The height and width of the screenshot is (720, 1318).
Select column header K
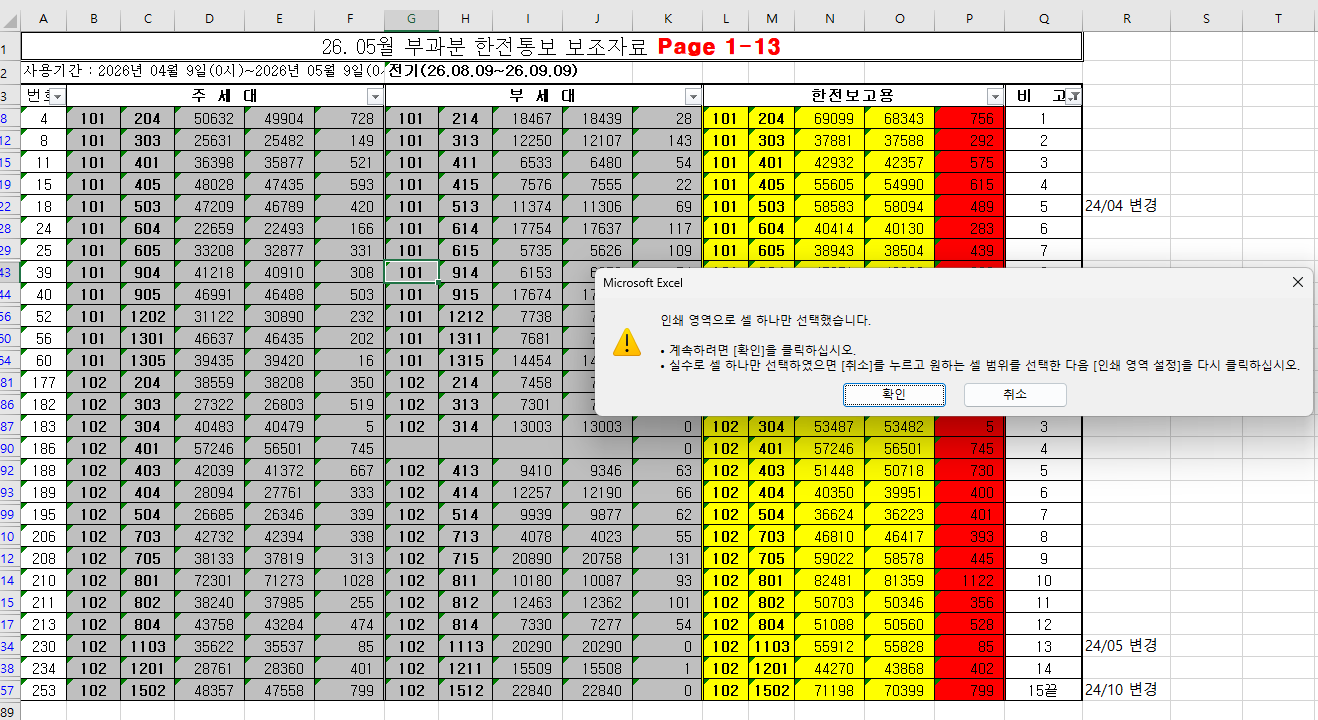667,19
